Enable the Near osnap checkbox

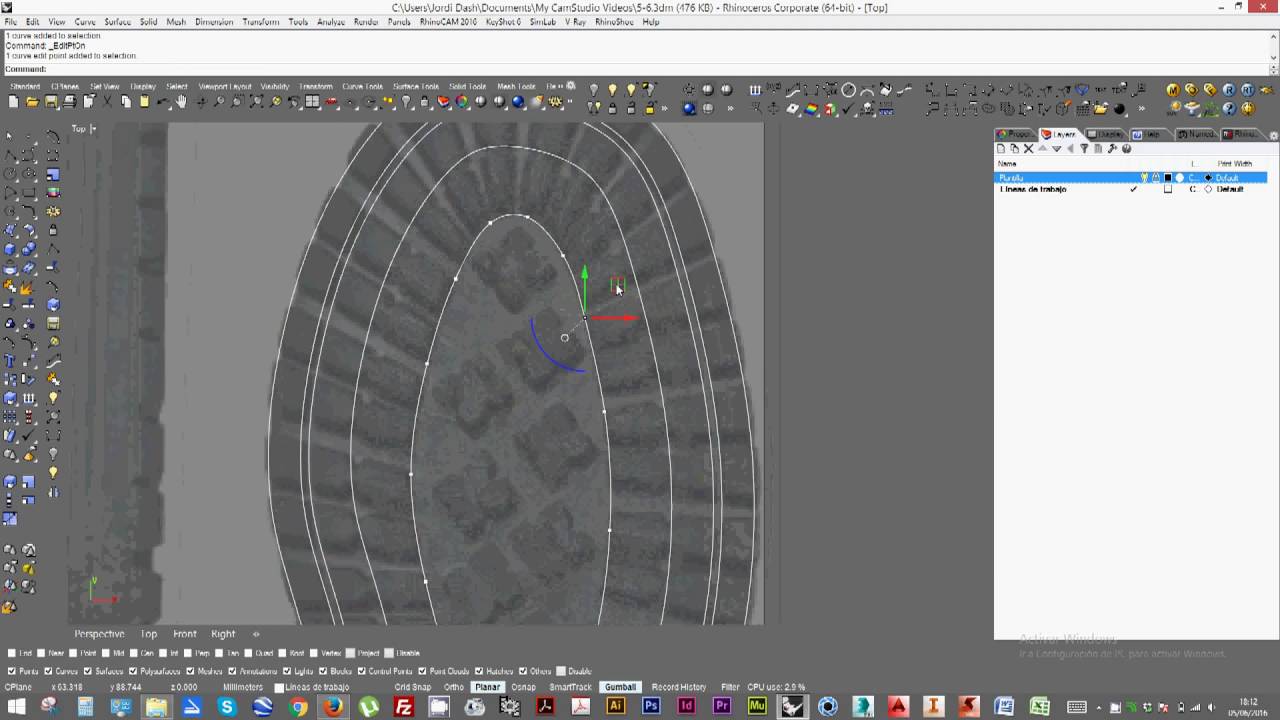(40, 653)
